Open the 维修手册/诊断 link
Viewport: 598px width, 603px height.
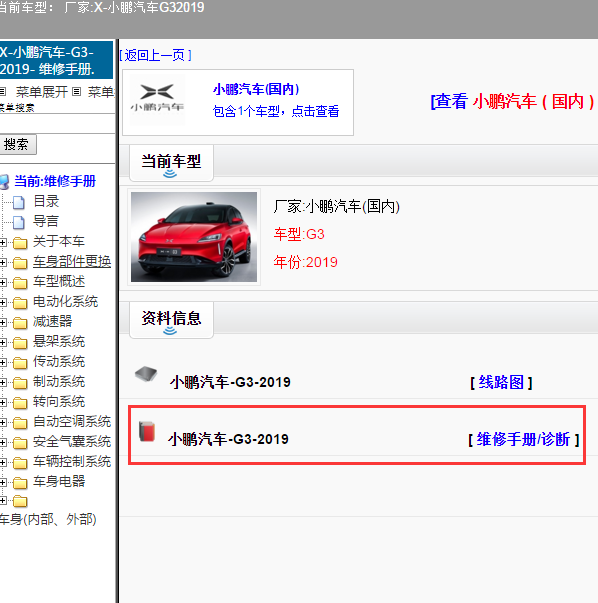click(523, 439)
